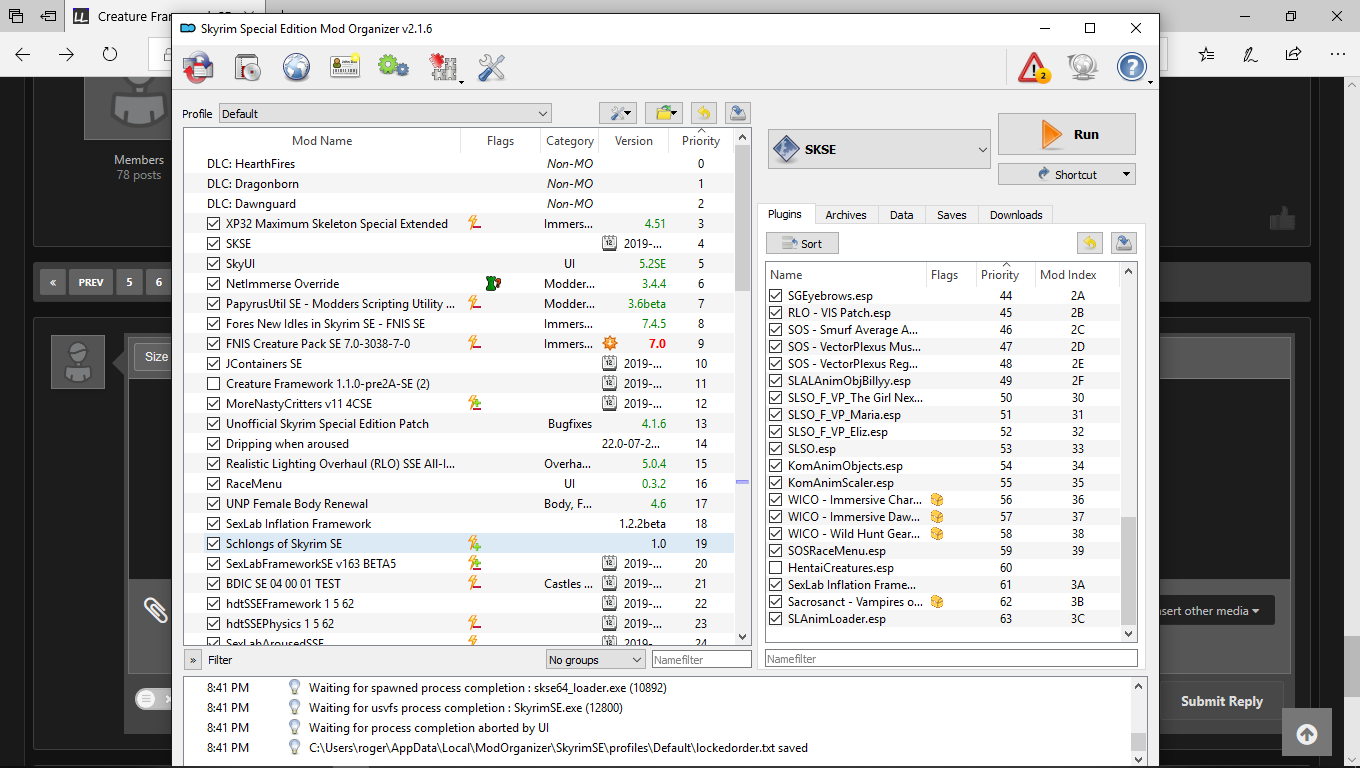This screenshot has height=768, width=1360.
Task: Click the restore backup icon in Plugins tab
Action: pos(1089,243)
